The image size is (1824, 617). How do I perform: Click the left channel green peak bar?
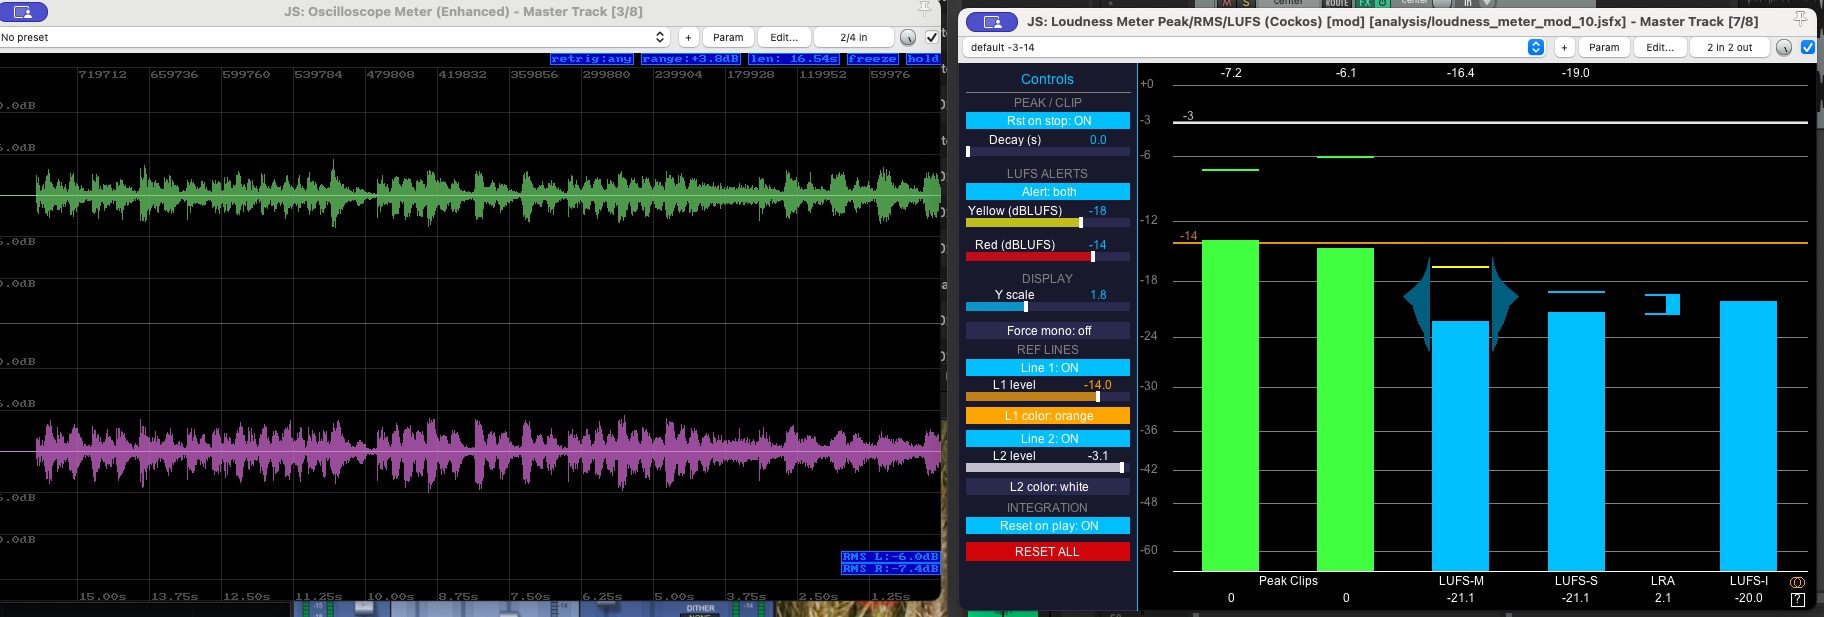(1230, 405)
